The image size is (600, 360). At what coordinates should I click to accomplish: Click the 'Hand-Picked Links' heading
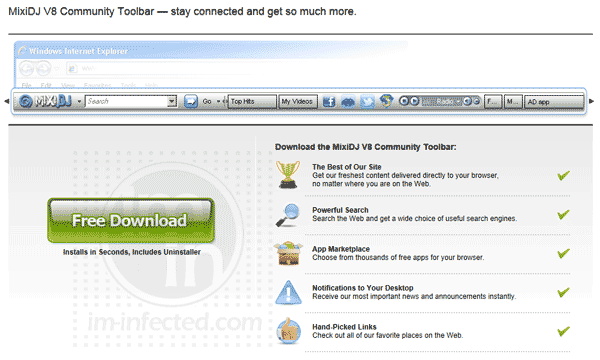point(344,327)
